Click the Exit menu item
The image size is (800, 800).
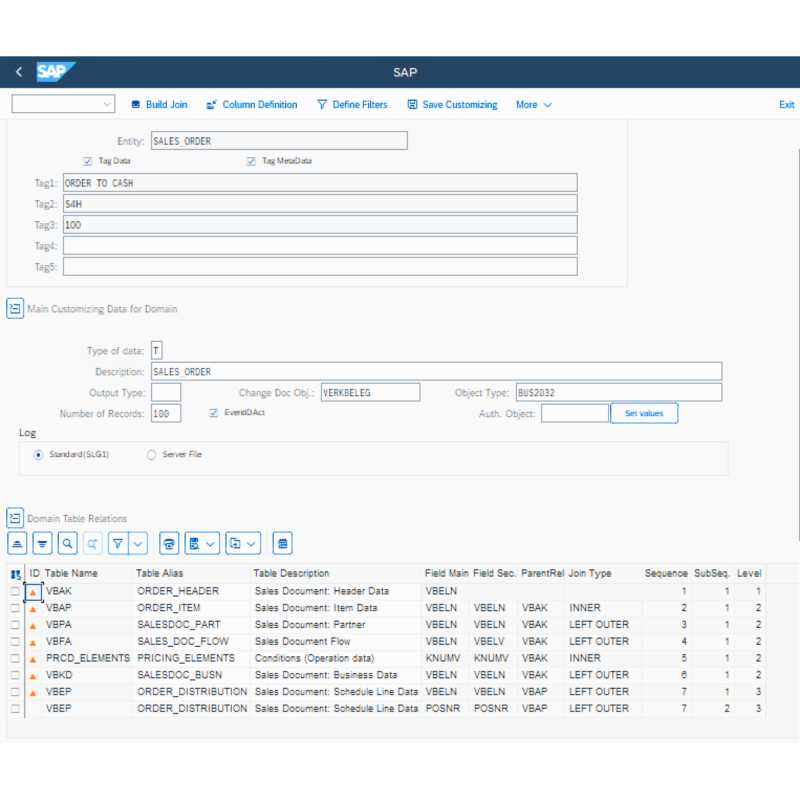786,105
